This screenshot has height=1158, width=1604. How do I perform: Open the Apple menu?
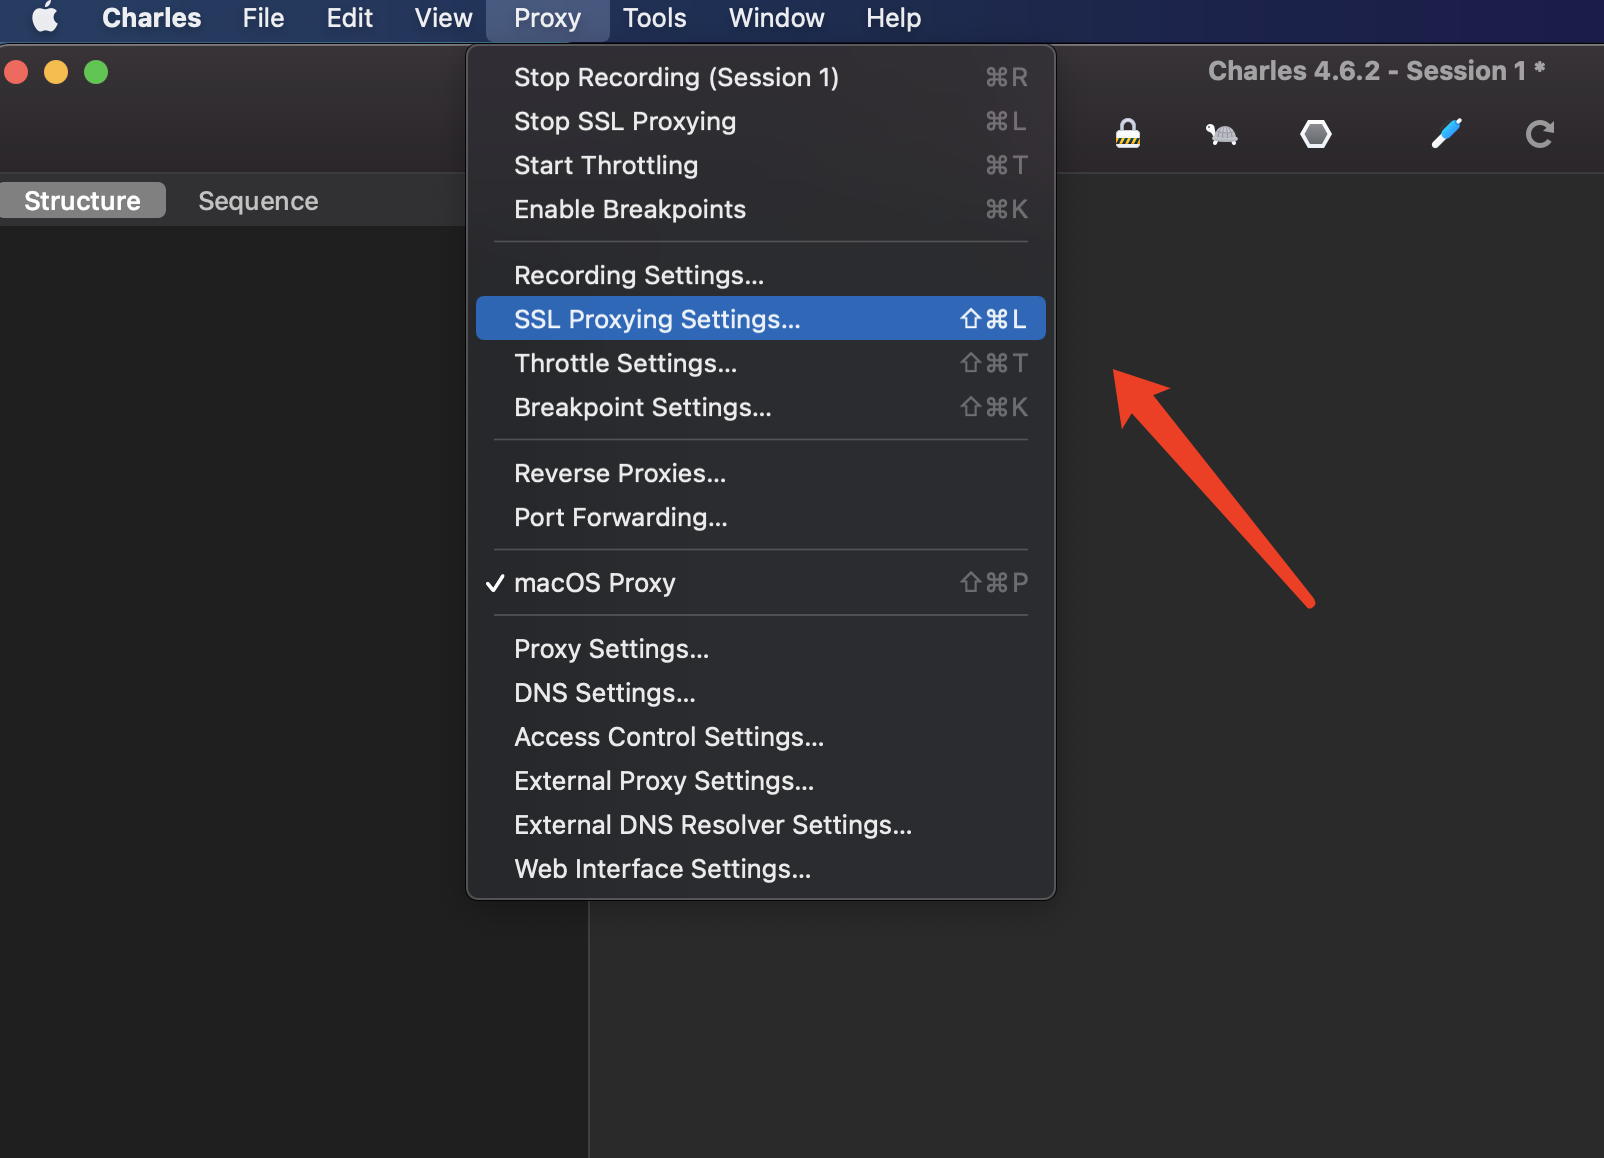45,18
